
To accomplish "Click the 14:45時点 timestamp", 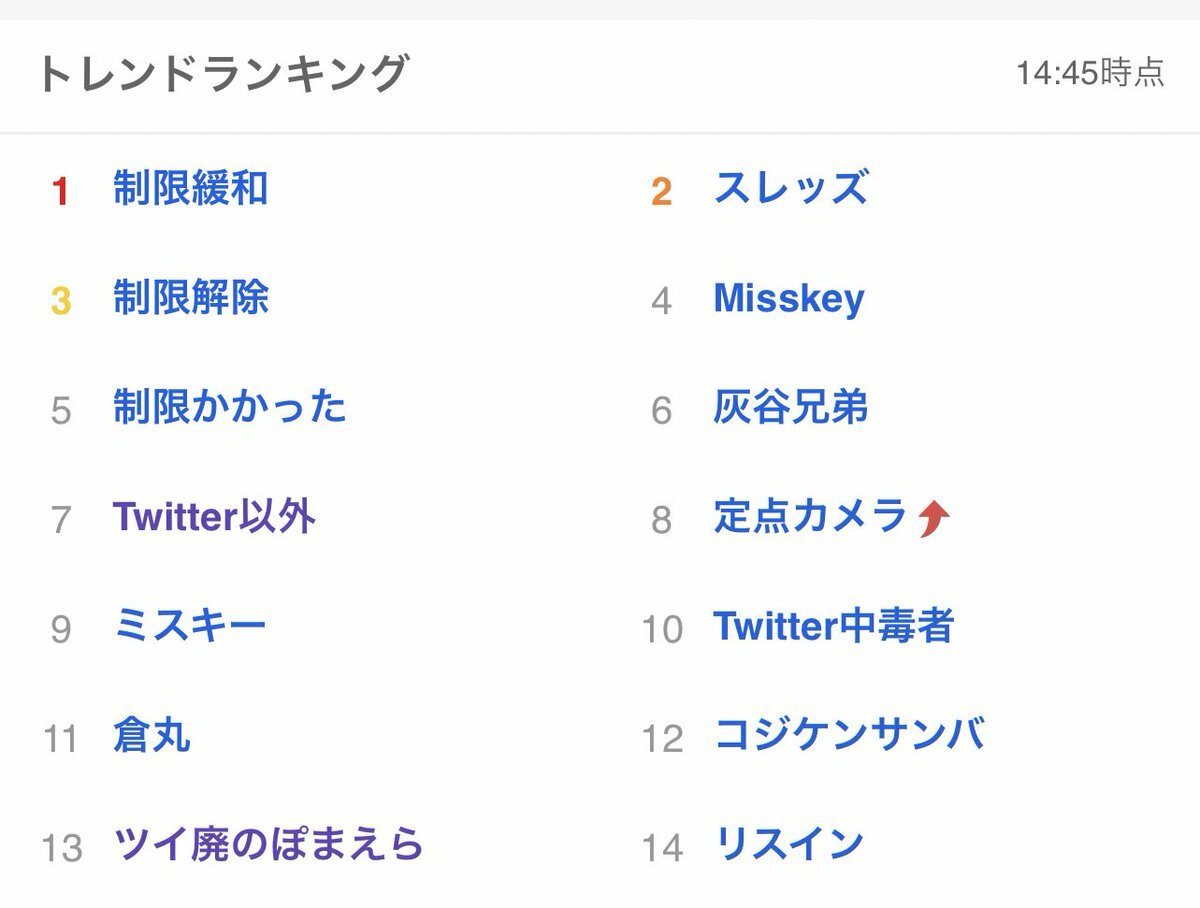I will pyautogui.click(x=1090, y=73).
